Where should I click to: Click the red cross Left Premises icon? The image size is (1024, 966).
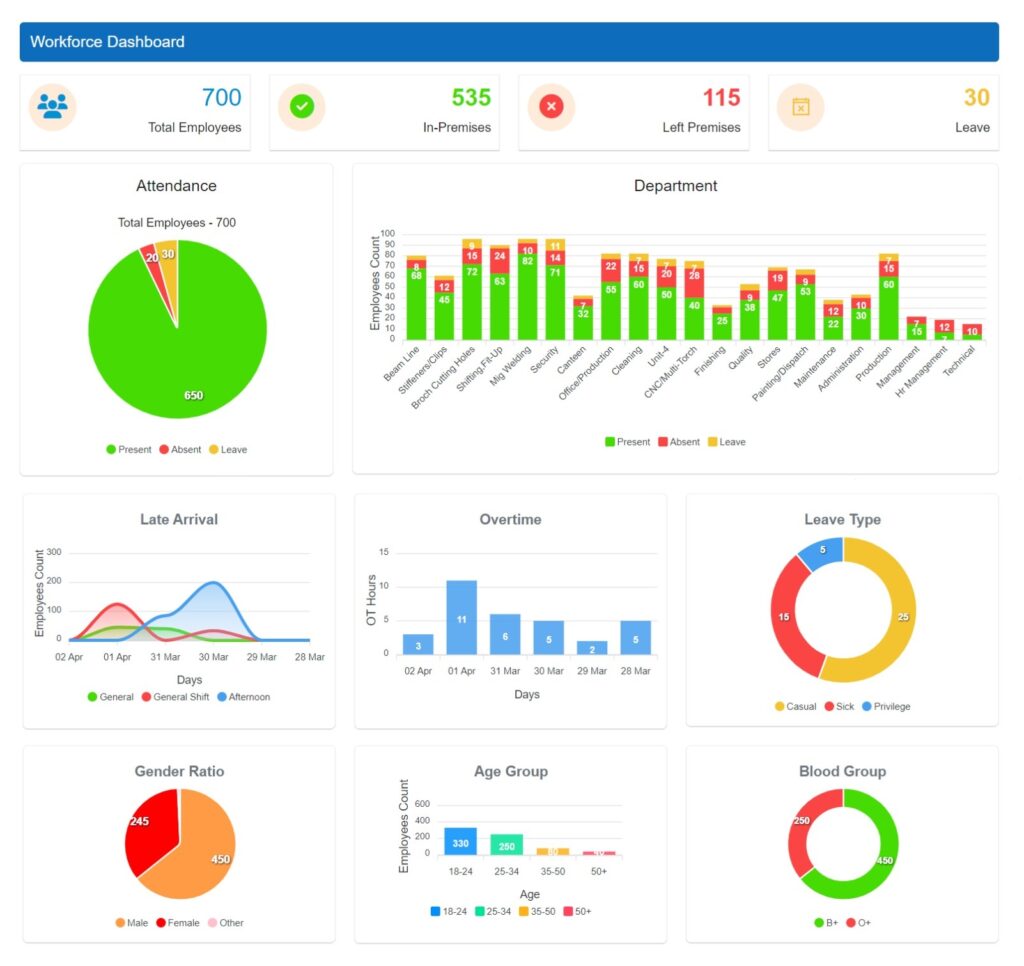tap(550, 104)
